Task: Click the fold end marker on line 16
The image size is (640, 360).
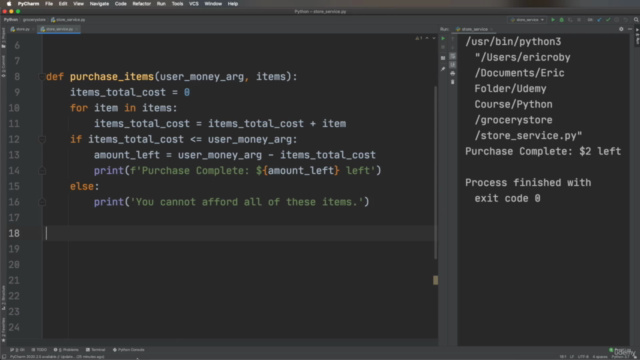Action: pyautogui.click(x=42, y=202)
